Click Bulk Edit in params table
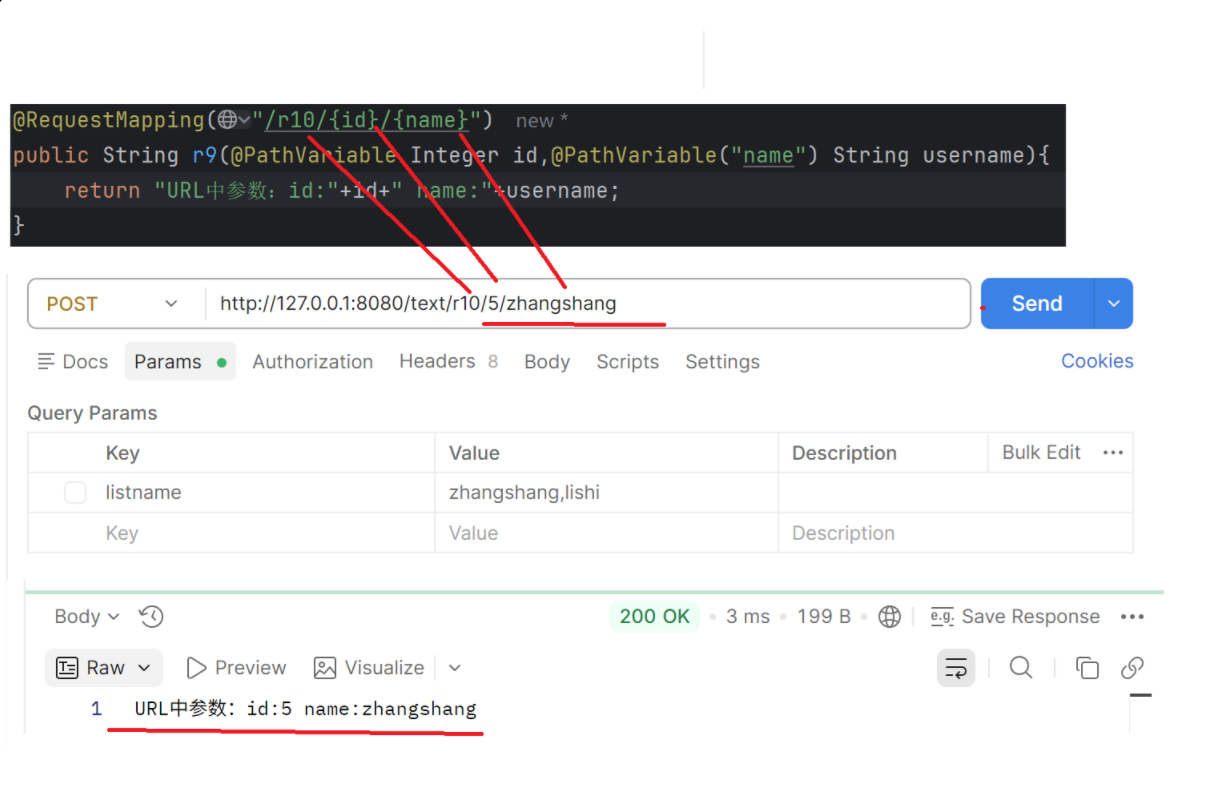The image size is (1232, 788). [1041, 452]
